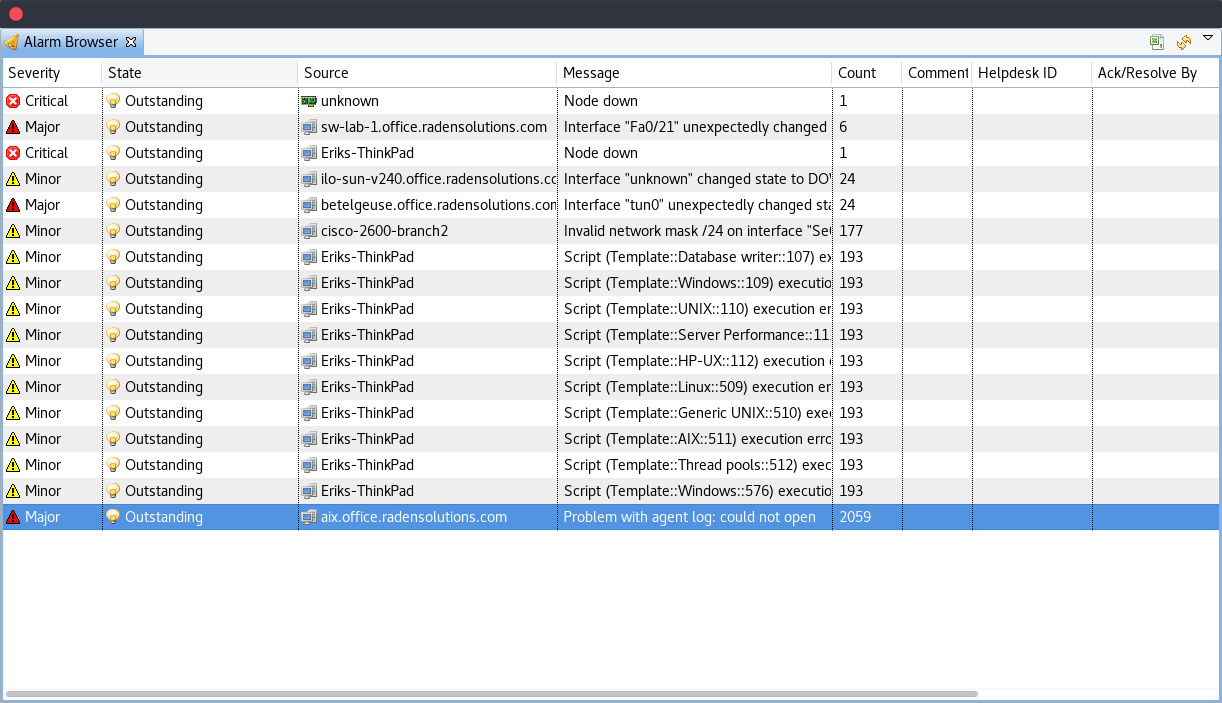Image resolution: width=1222 pixels, height=703 pixels.
Task: Close the Alarm Browser tab
Action: [x=131, y=42]
